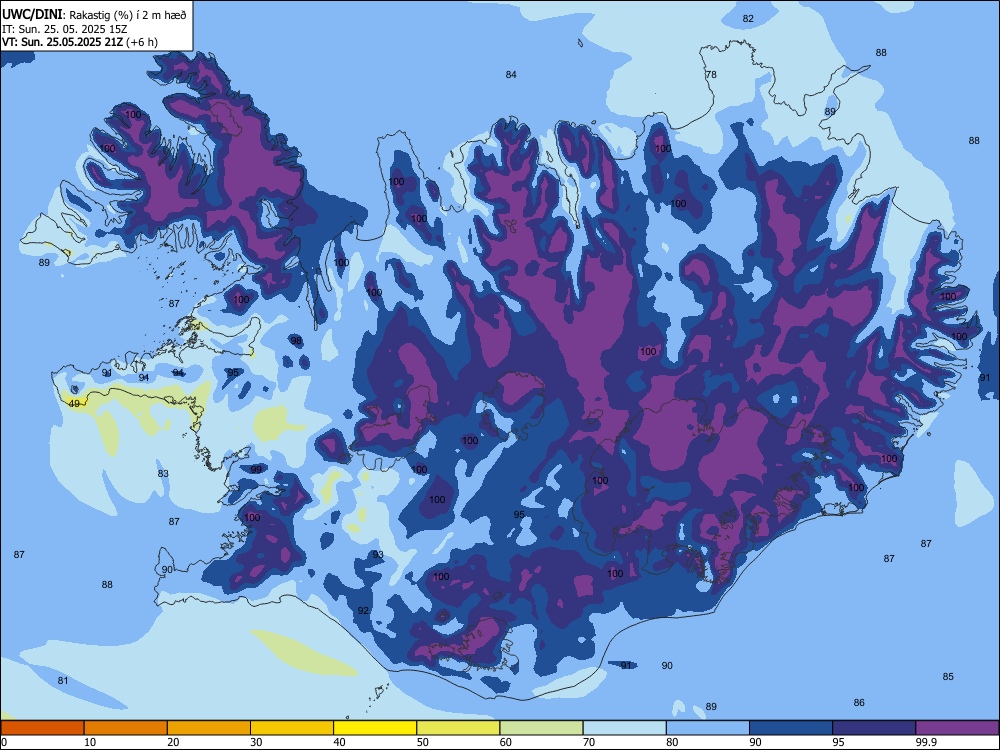
Task: Pick the light green 60–70 legend swatch
Action: pos(541,728)
